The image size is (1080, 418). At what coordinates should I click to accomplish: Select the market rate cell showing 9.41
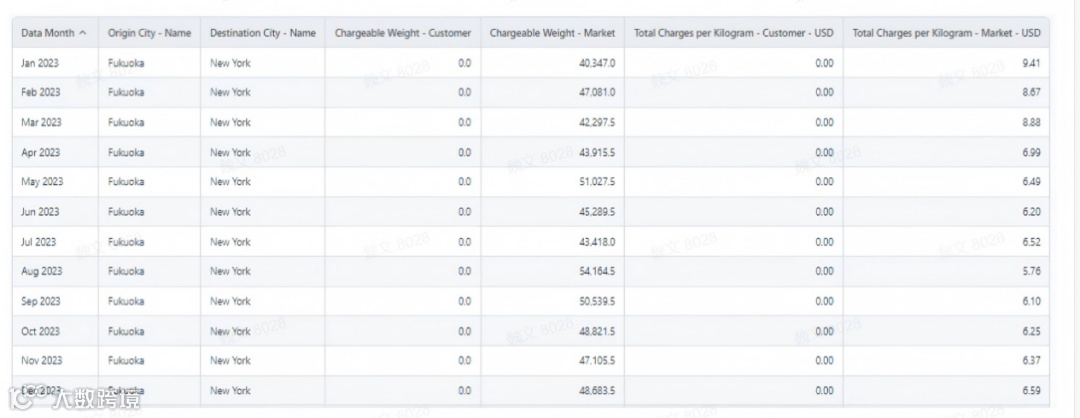click(1031, 63)
